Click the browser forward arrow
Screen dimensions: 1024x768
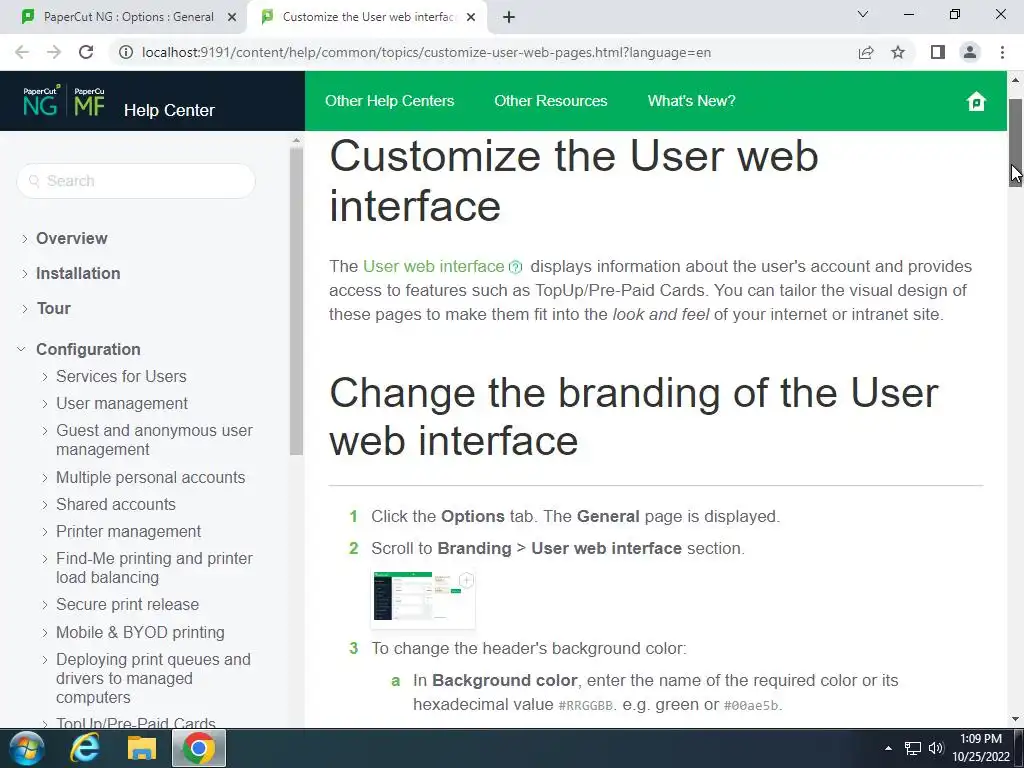54,52
